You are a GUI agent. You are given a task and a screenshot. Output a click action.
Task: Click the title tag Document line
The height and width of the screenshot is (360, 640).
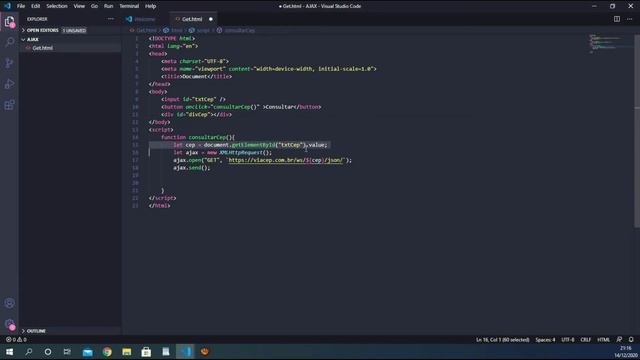pos(196,76)
